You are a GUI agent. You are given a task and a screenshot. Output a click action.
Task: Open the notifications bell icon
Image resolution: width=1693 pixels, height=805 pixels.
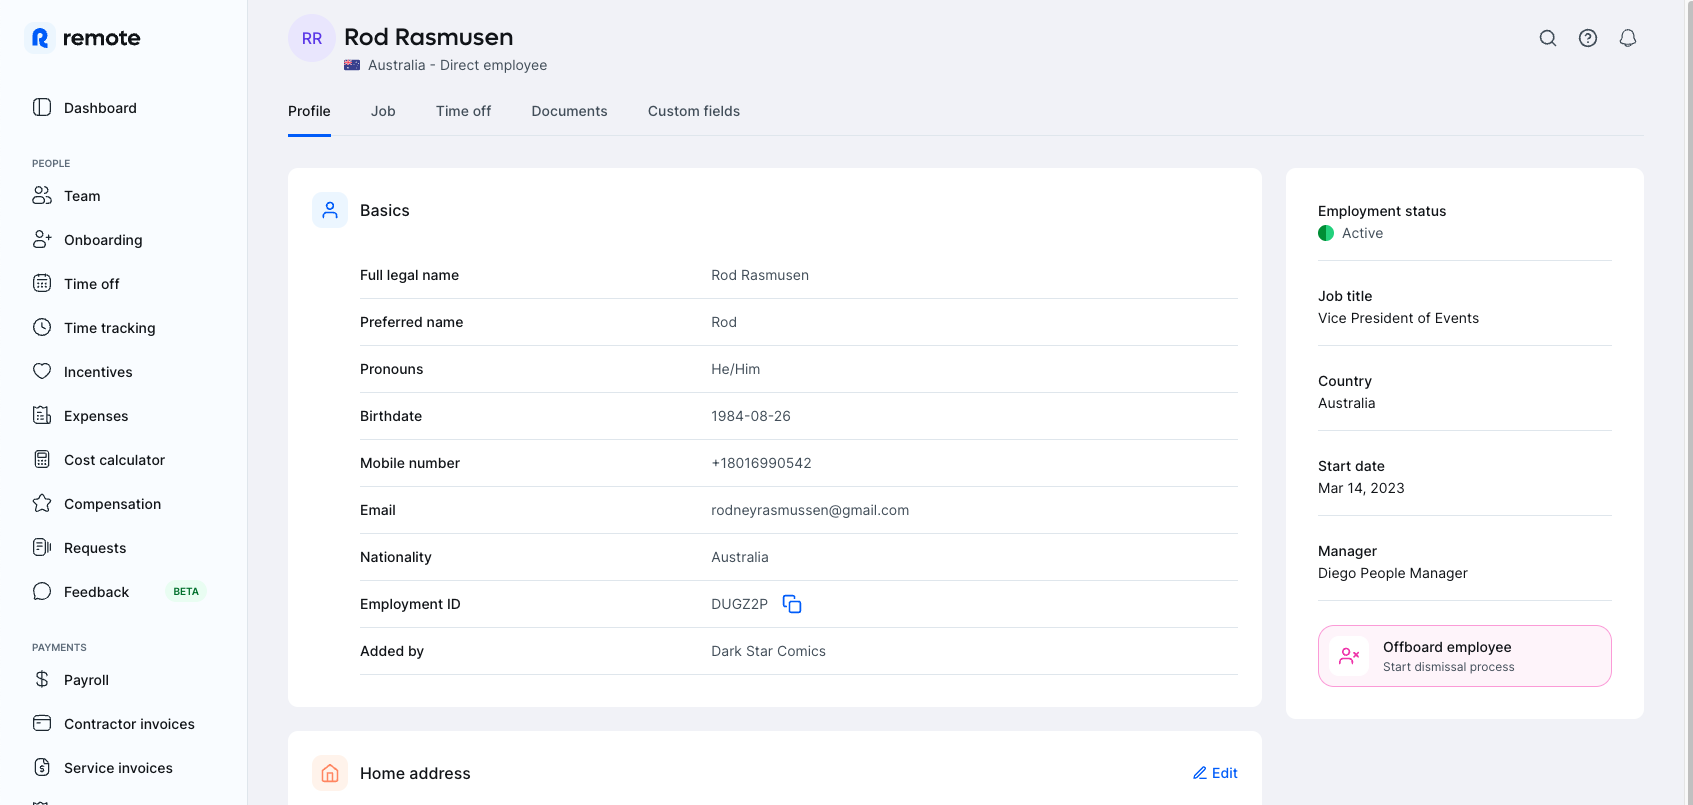(x=1627, y=38)
